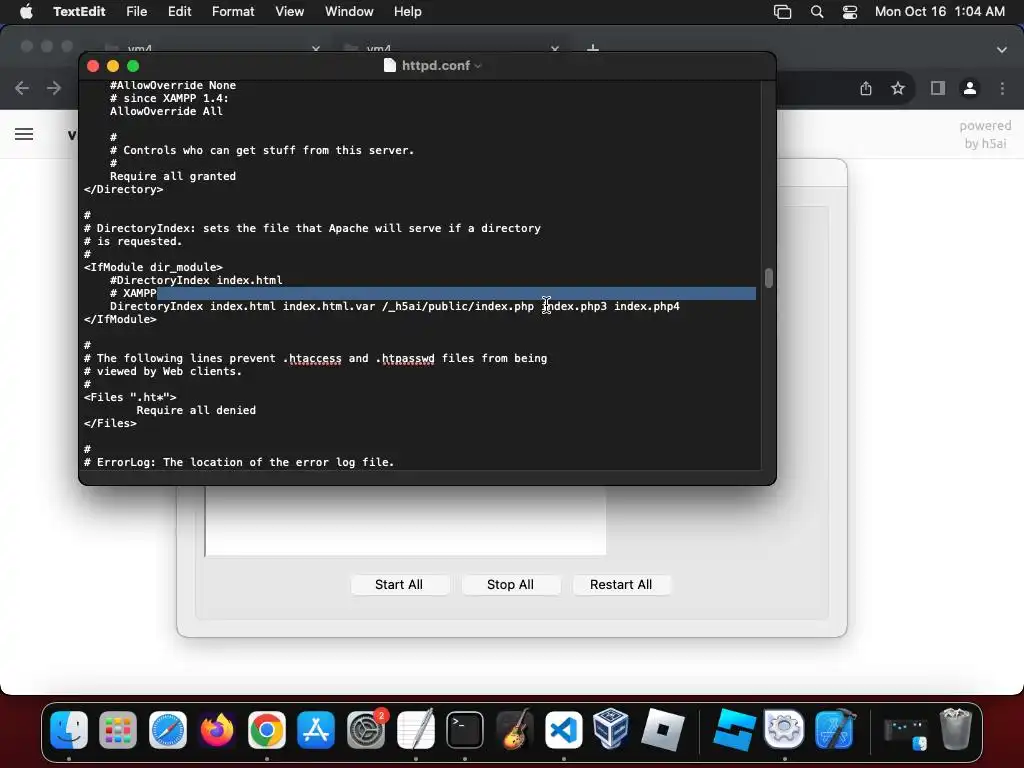The image size is (1024, 768).
Task: Open Xcode from the Dock
Action: pyautogui.click(x=835, y=729)
